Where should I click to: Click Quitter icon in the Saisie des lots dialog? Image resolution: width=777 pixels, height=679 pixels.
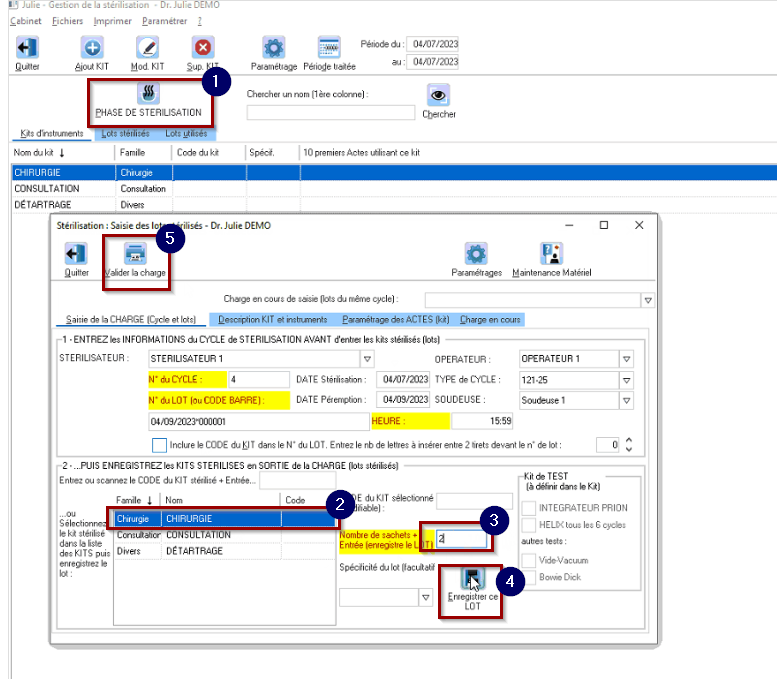76,254
